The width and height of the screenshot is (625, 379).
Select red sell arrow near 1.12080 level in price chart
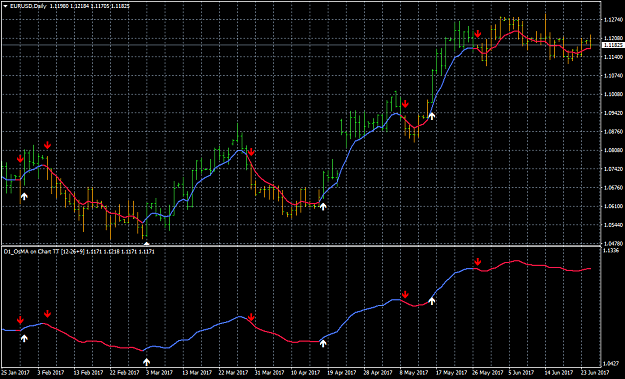(478, 33)
